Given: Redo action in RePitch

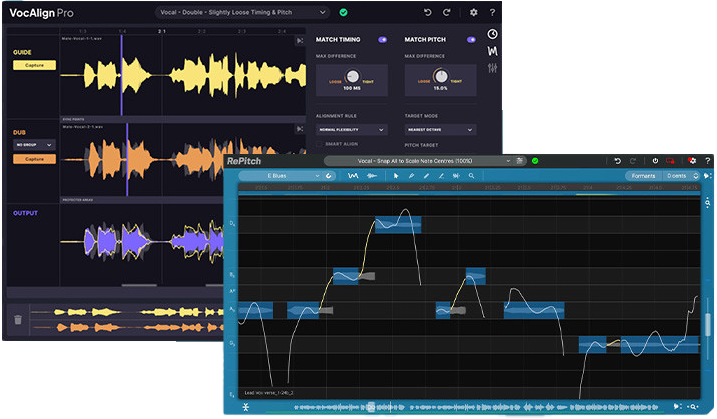Looking at the screenshot, I should (633, 161).
